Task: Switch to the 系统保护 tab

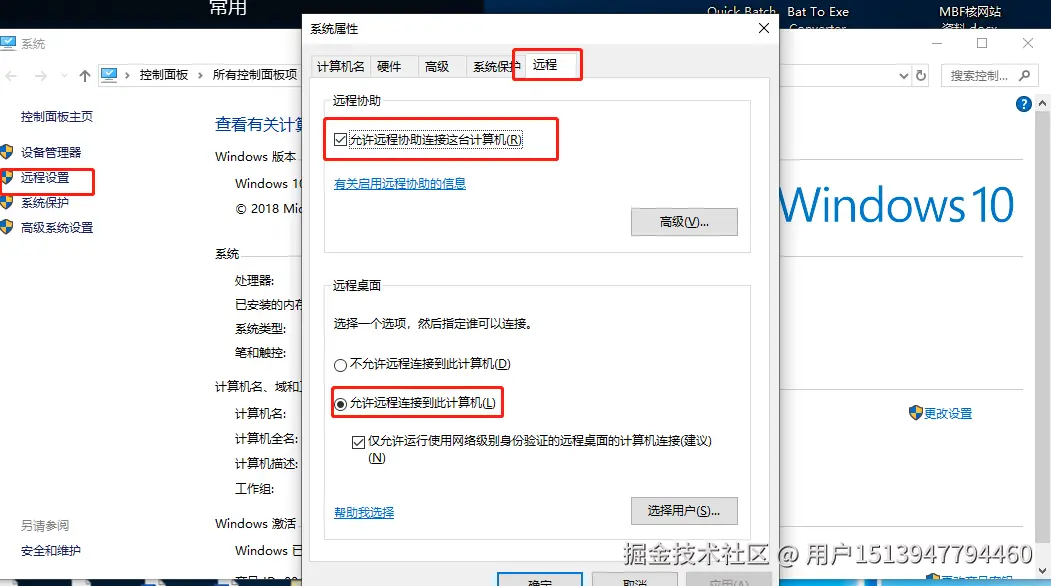Action: pyautogui.click(x=496, y=66)
